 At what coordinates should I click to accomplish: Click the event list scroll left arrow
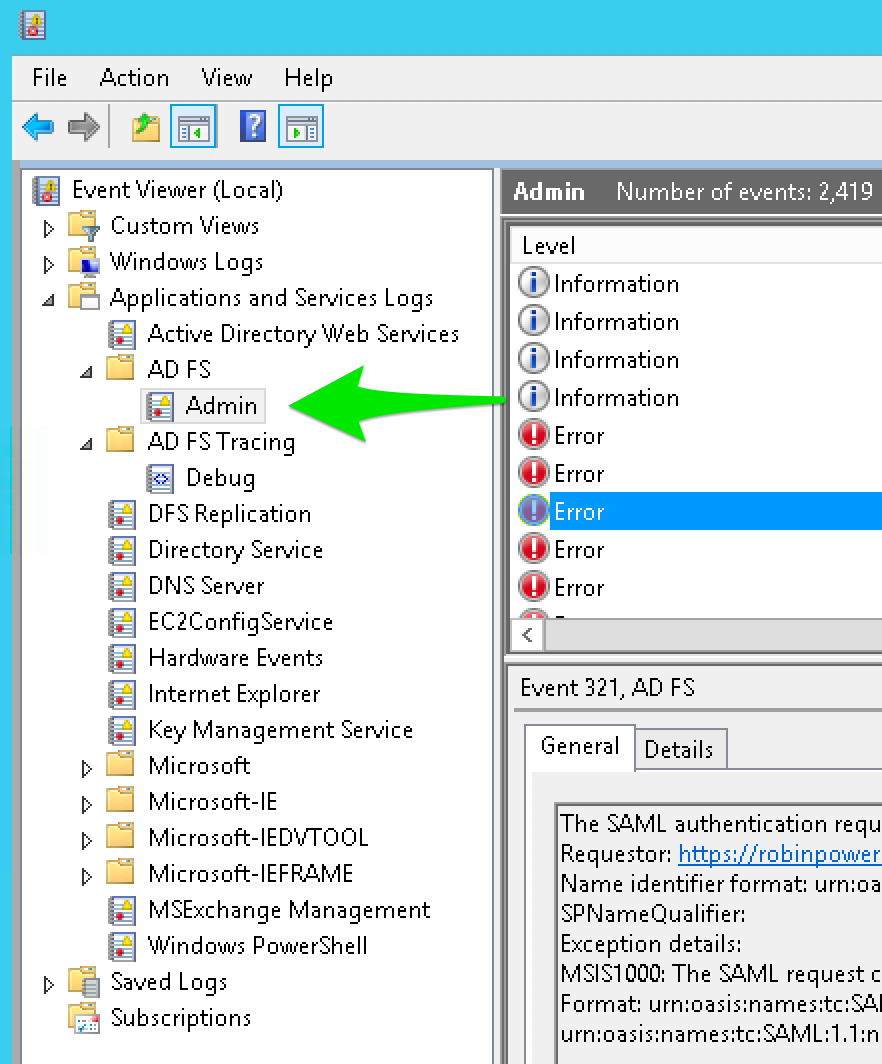528,636
